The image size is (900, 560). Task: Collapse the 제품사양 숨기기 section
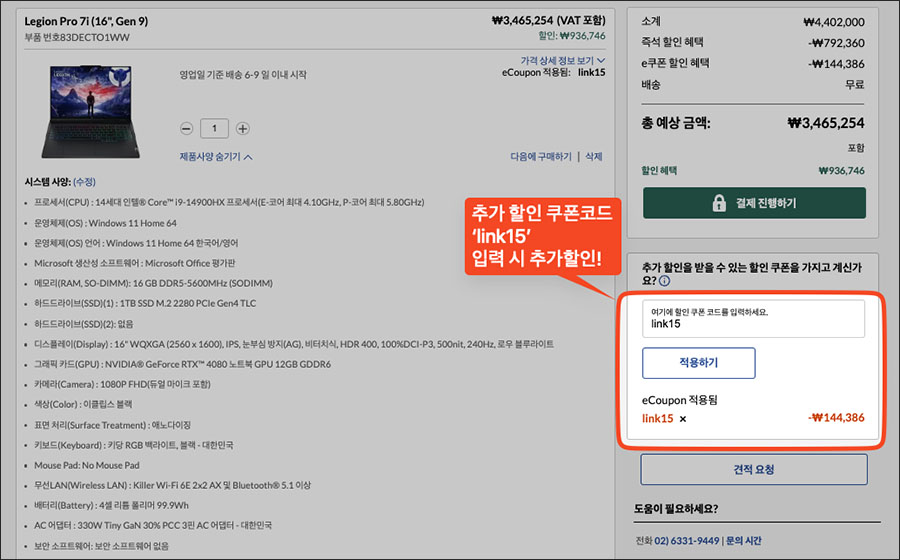[216, 157]
